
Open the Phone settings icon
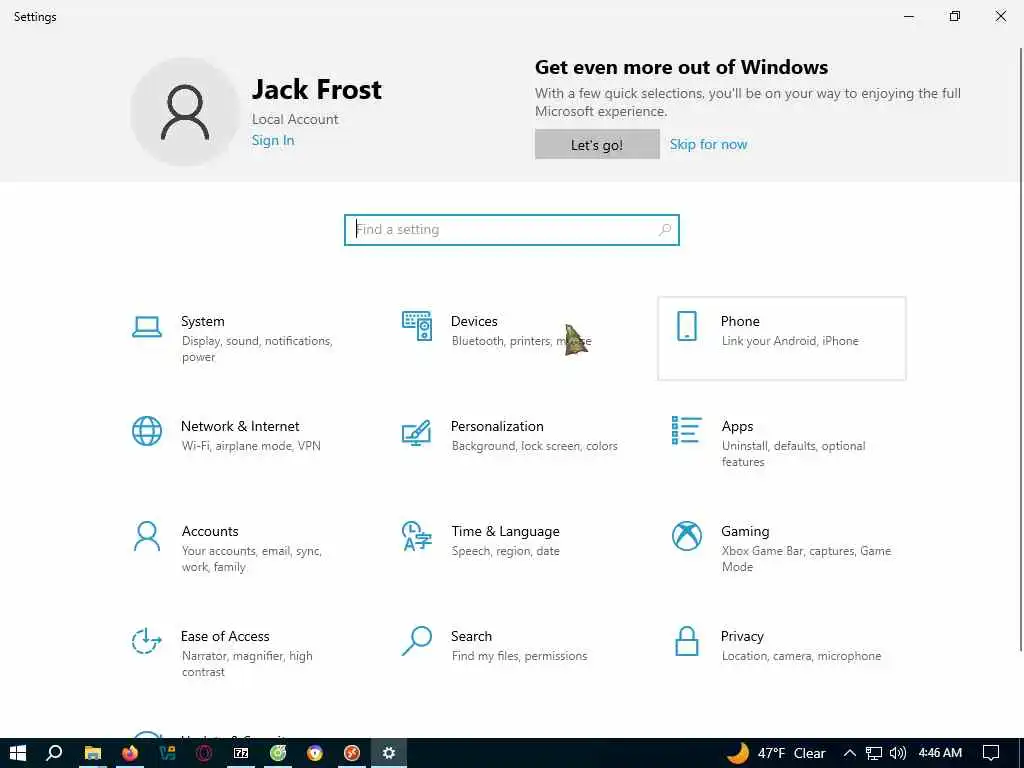(x=687, y=326)
